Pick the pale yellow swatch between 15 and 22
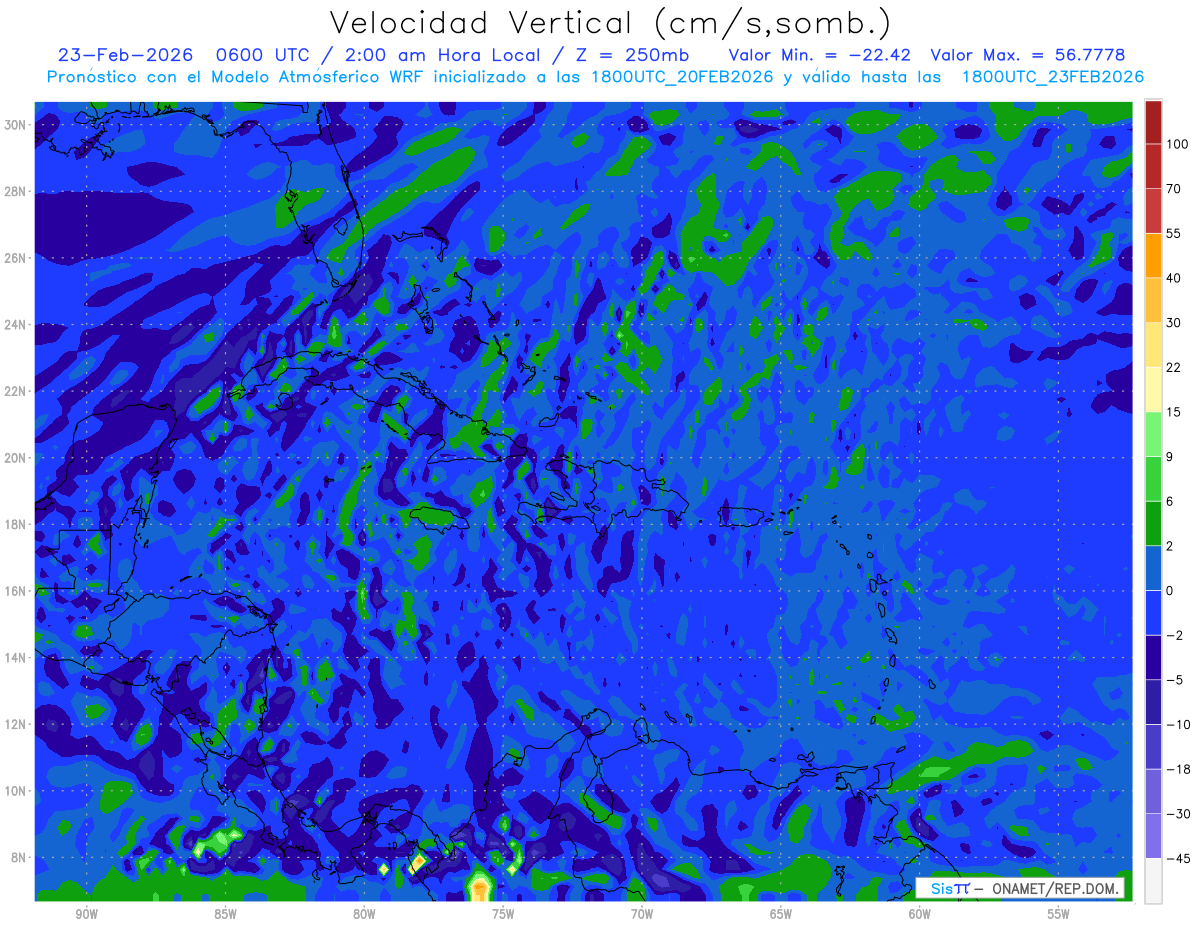The width and height of the screenshot is (1200, 927). 1153,389
